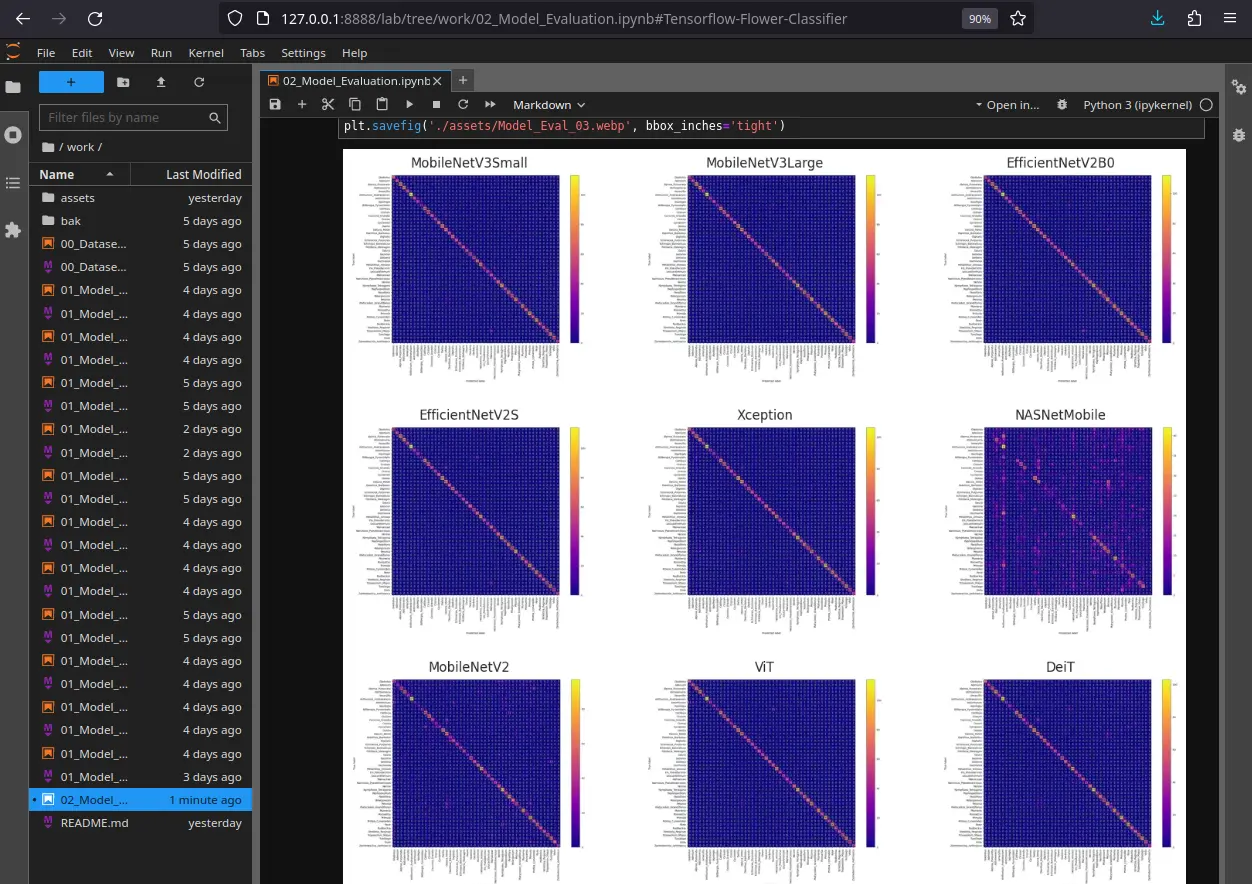Bookmark this page with the star icon
The image size is (1252, 884).
click(1018, 18)
